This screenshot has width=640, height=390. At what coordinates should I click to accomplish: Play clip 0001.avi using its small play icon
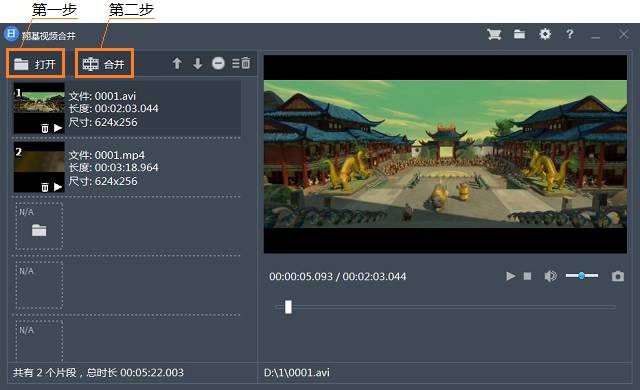58,128
